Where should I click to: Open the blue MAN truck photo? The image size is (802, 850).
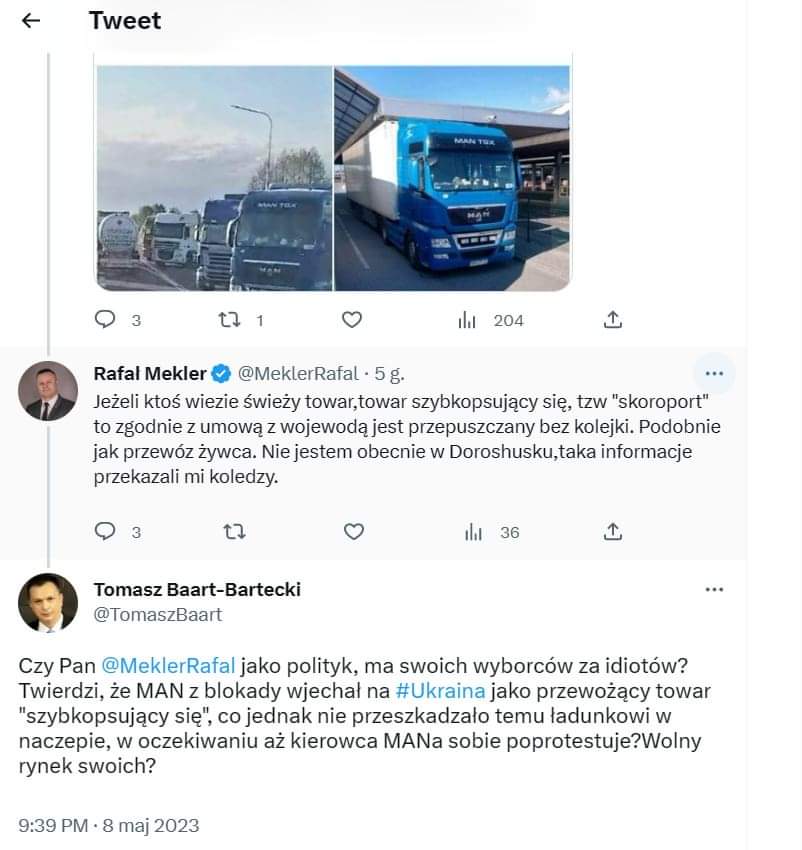452,178
